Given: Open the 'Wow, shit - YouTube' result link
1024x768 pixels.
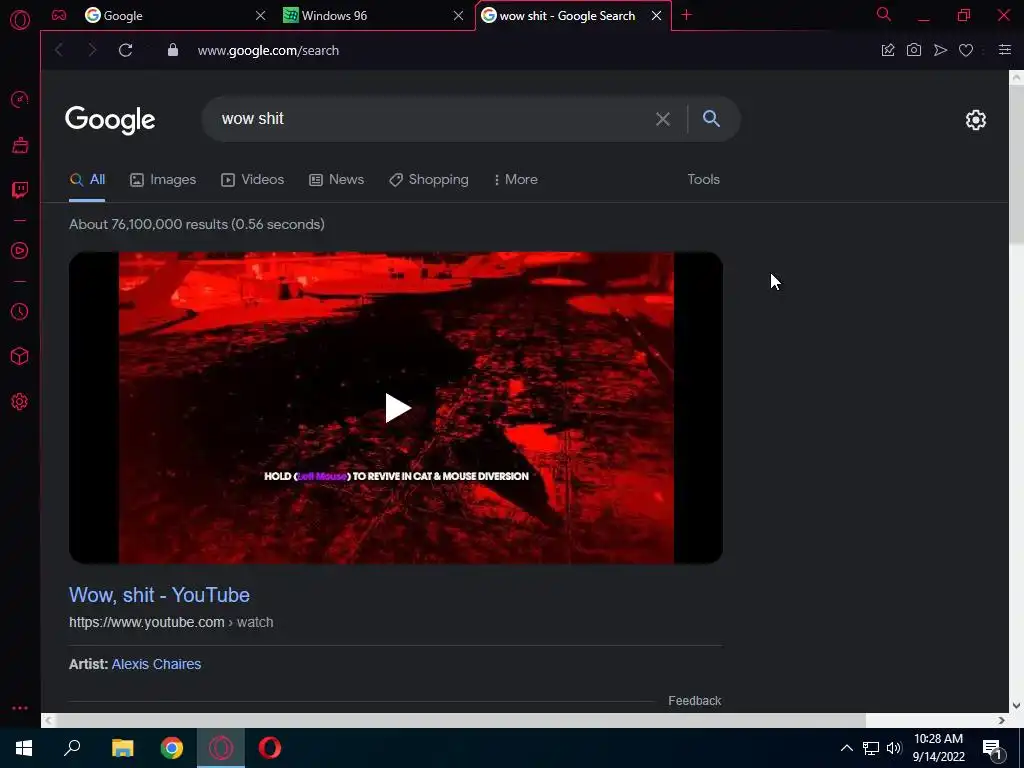Looking at the screenshot, I should [159, 595].
